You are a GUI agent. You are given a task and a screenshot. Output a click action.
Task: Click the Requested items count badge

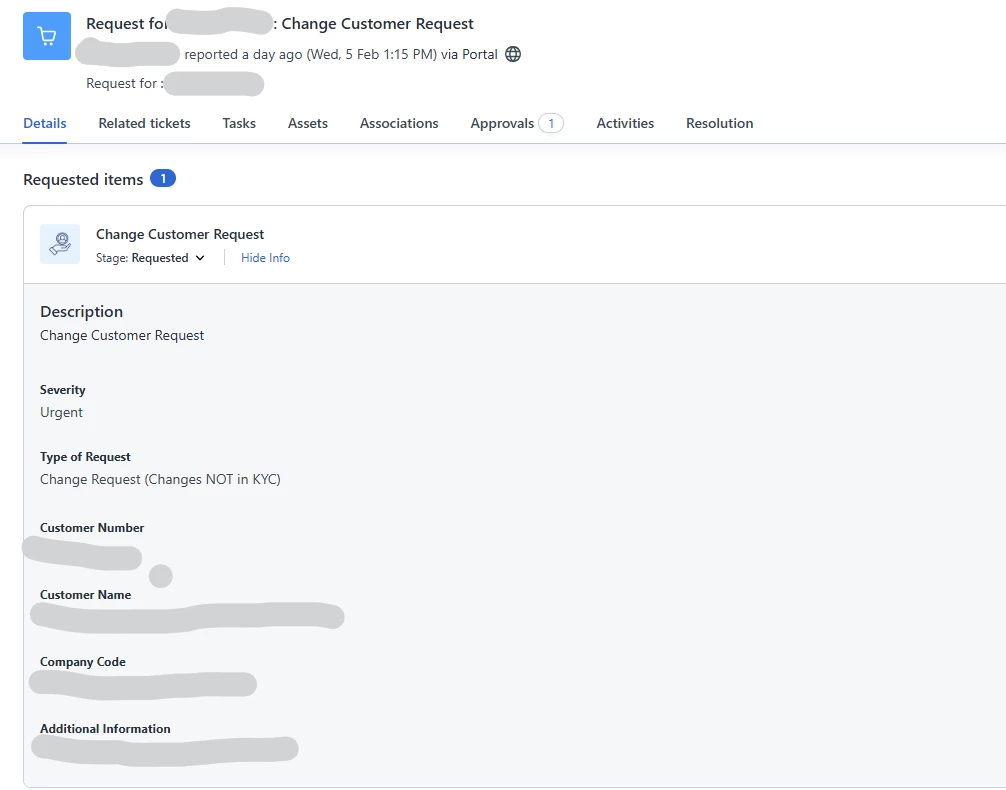(163, 178)
